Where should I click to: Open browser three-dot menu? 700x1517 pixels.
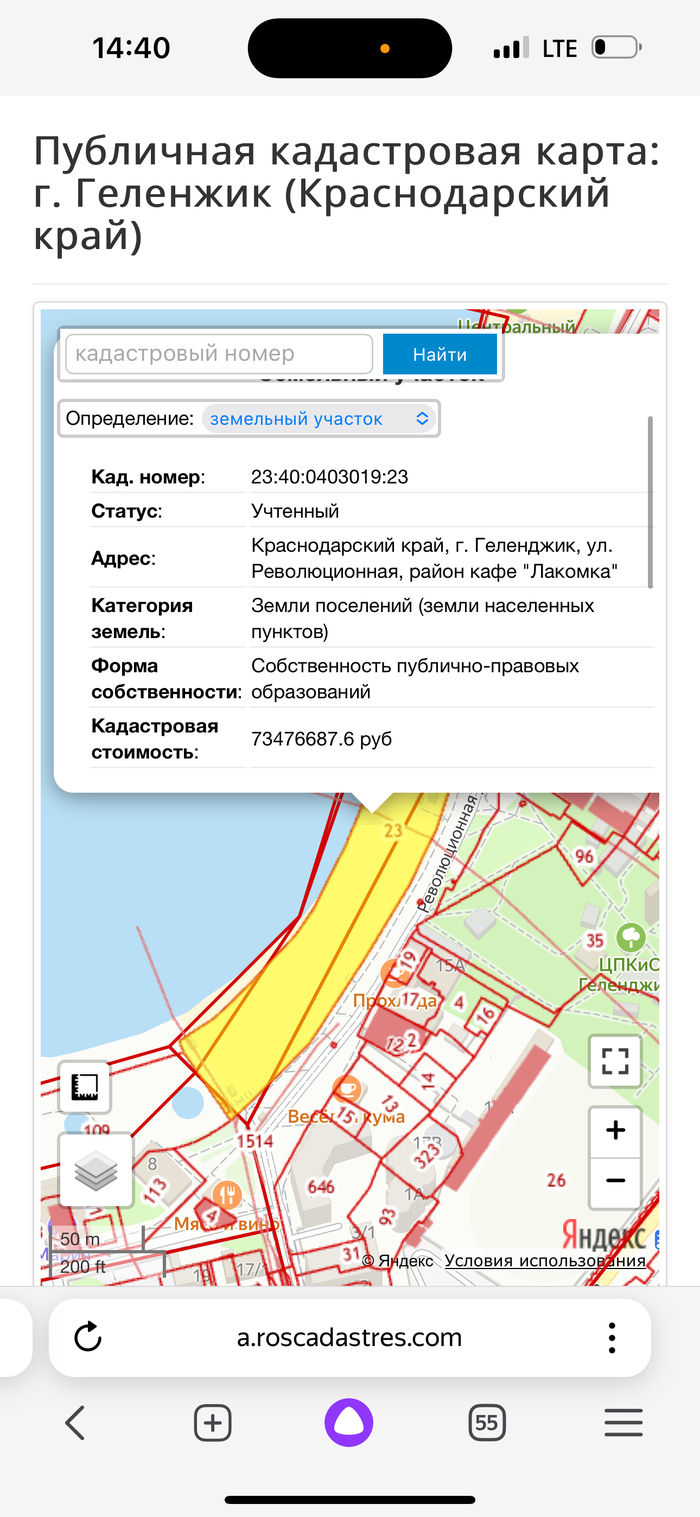pos(611,1337)
